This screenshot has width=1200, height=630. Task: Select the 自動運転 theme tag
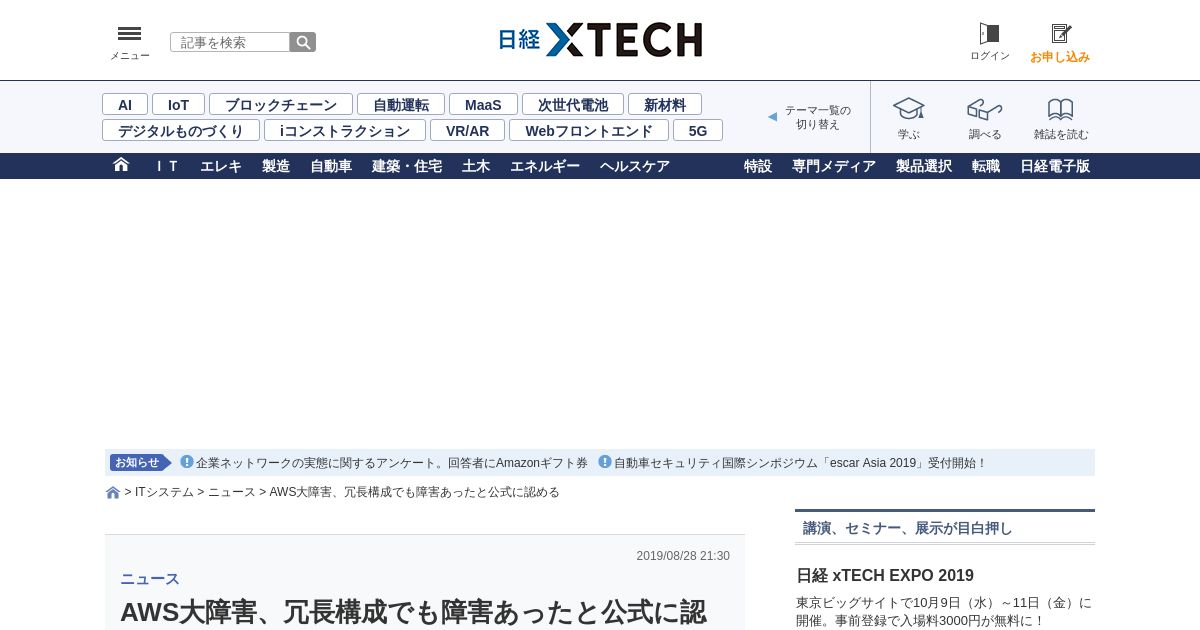401,104
